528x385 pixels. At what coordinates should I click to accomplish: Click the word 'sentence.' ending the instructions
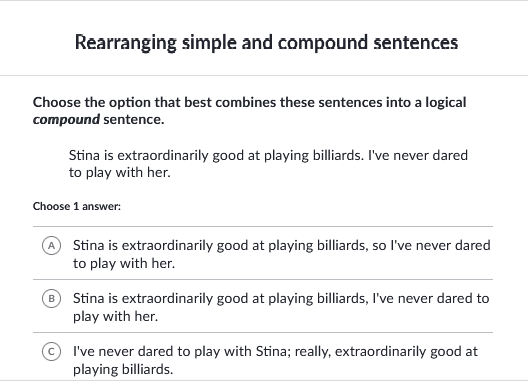tap(134, 119)
